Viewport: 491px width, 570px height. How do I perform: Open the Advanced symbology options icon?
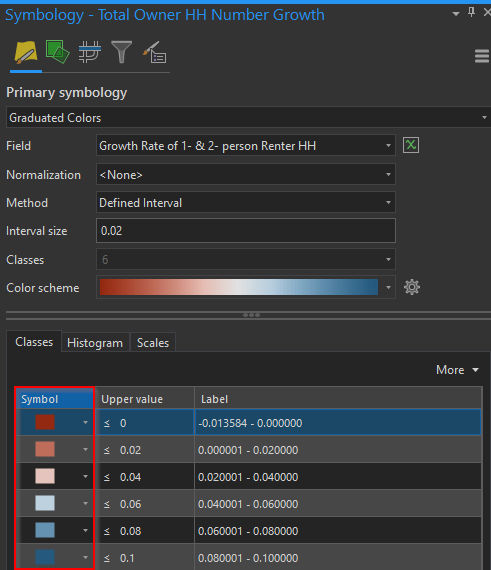(154, 53)
